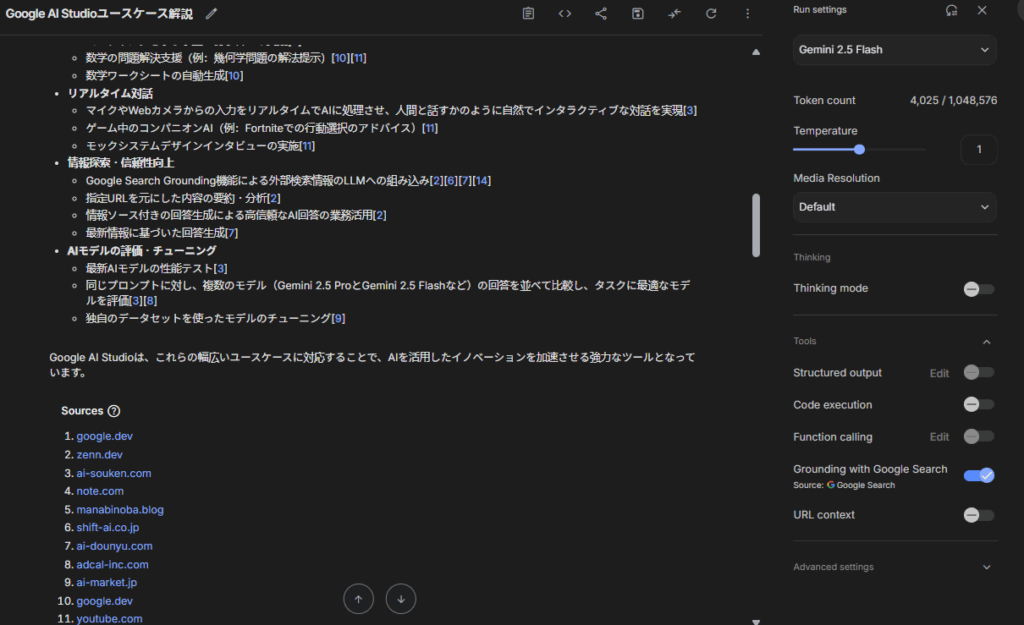Open system instructions from the clipboard icon

click(528, 13)
